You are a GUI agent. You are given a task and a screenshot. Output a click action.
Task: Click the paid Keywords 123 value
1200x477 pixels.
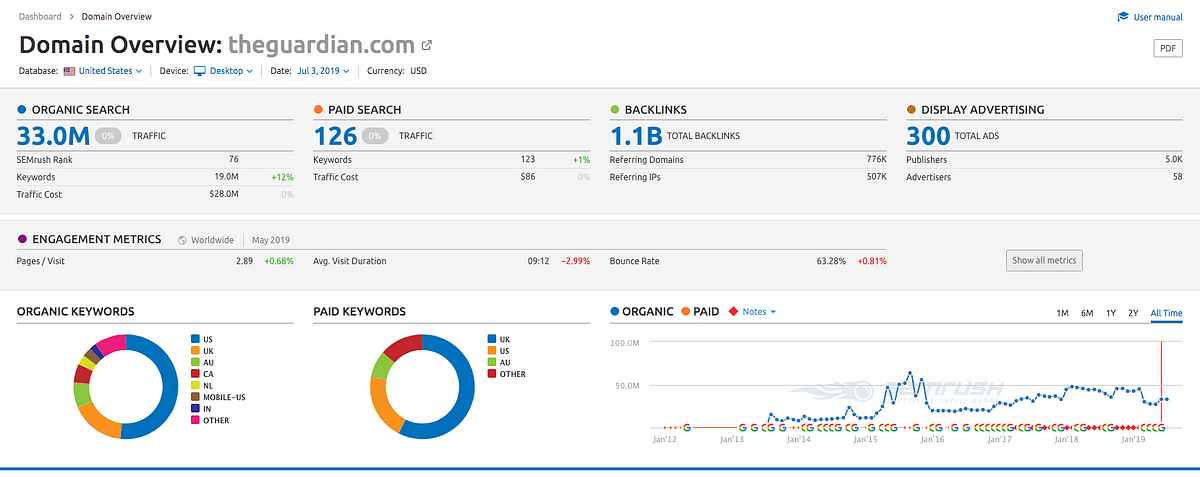(x=527, y=159)
